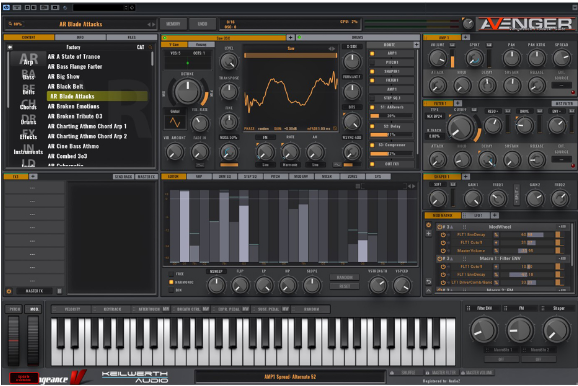578x386 pixels.
Task: Click the back arrow in the Factory browser
Action: (10, 47)
